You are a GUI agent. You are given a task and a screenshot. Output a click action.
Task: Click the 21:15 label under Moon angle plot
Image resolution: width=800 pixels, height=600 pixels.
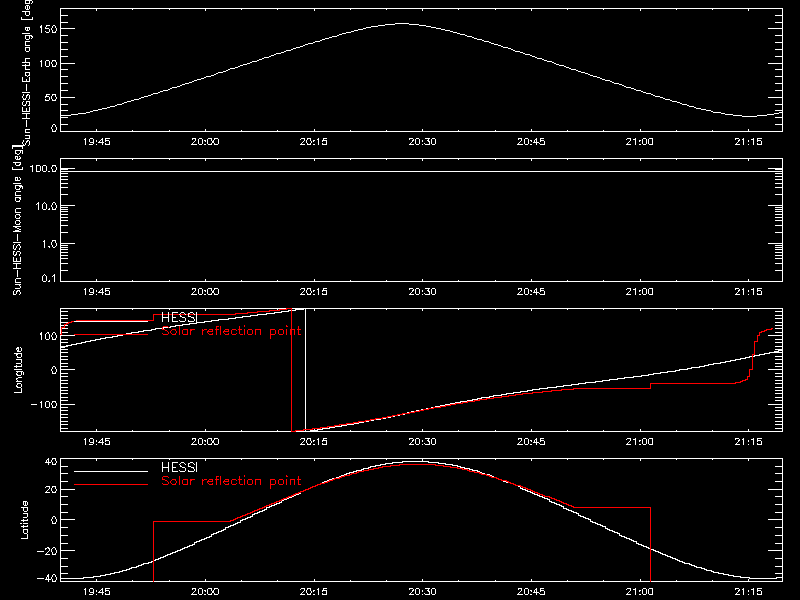[x=748, y=292]
